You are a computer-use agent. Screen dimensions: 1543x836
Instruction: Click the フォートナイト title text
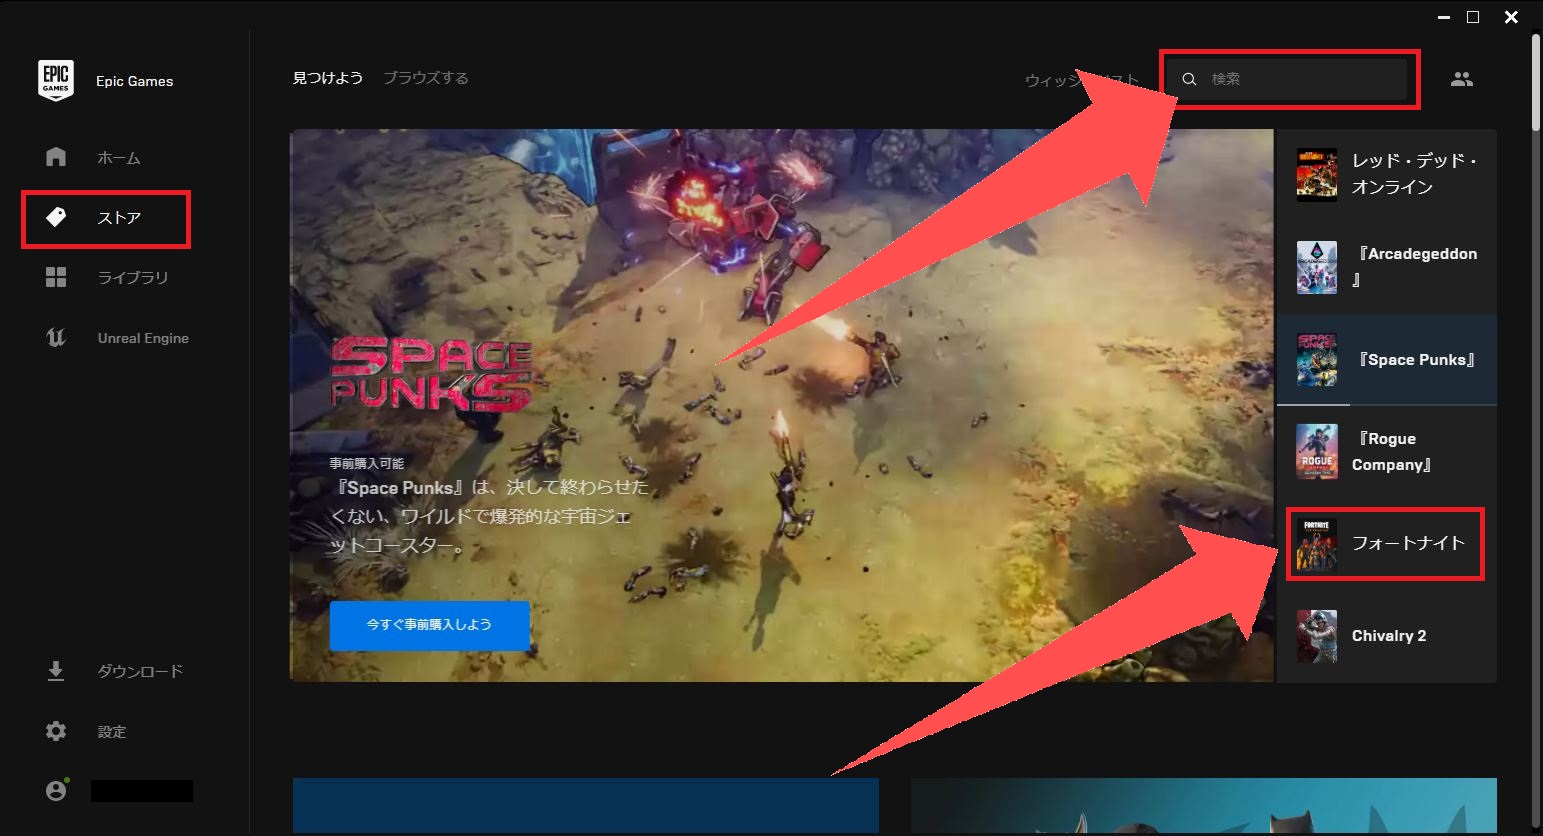tap(1408, 543)
